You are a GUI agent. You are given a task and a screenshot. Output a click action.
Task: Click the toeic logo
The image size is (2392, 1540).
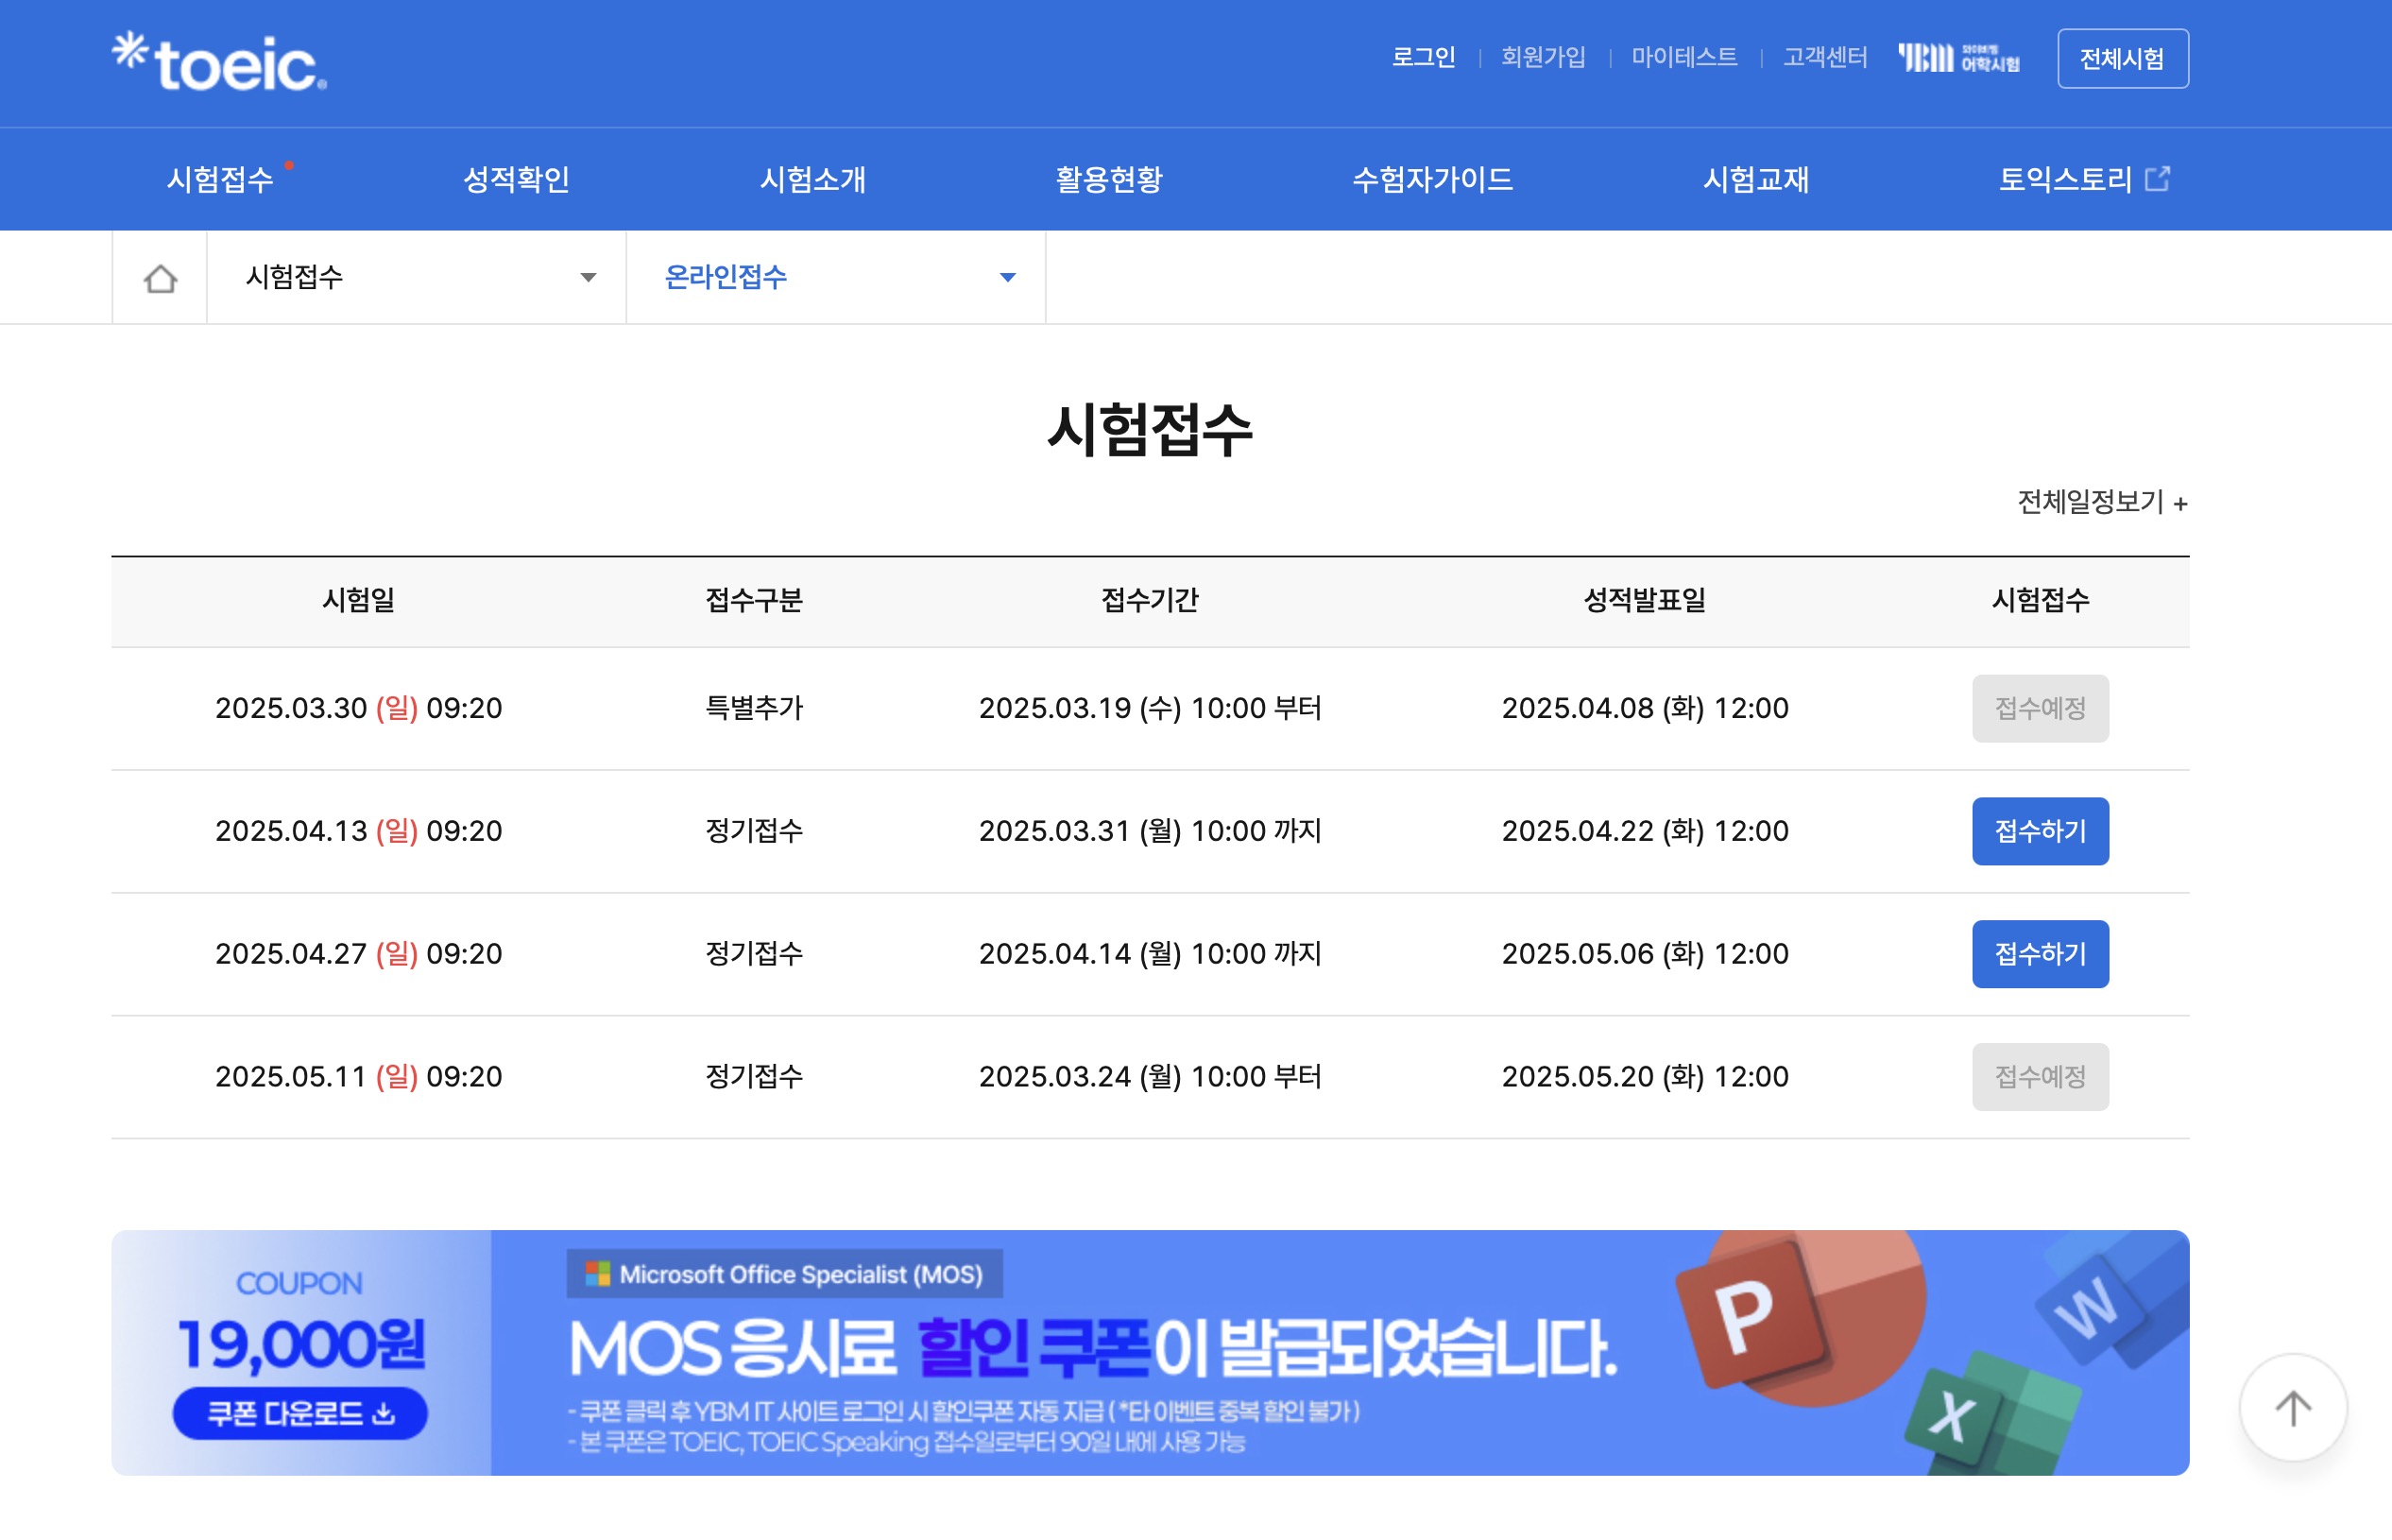(x=220, y=62)
